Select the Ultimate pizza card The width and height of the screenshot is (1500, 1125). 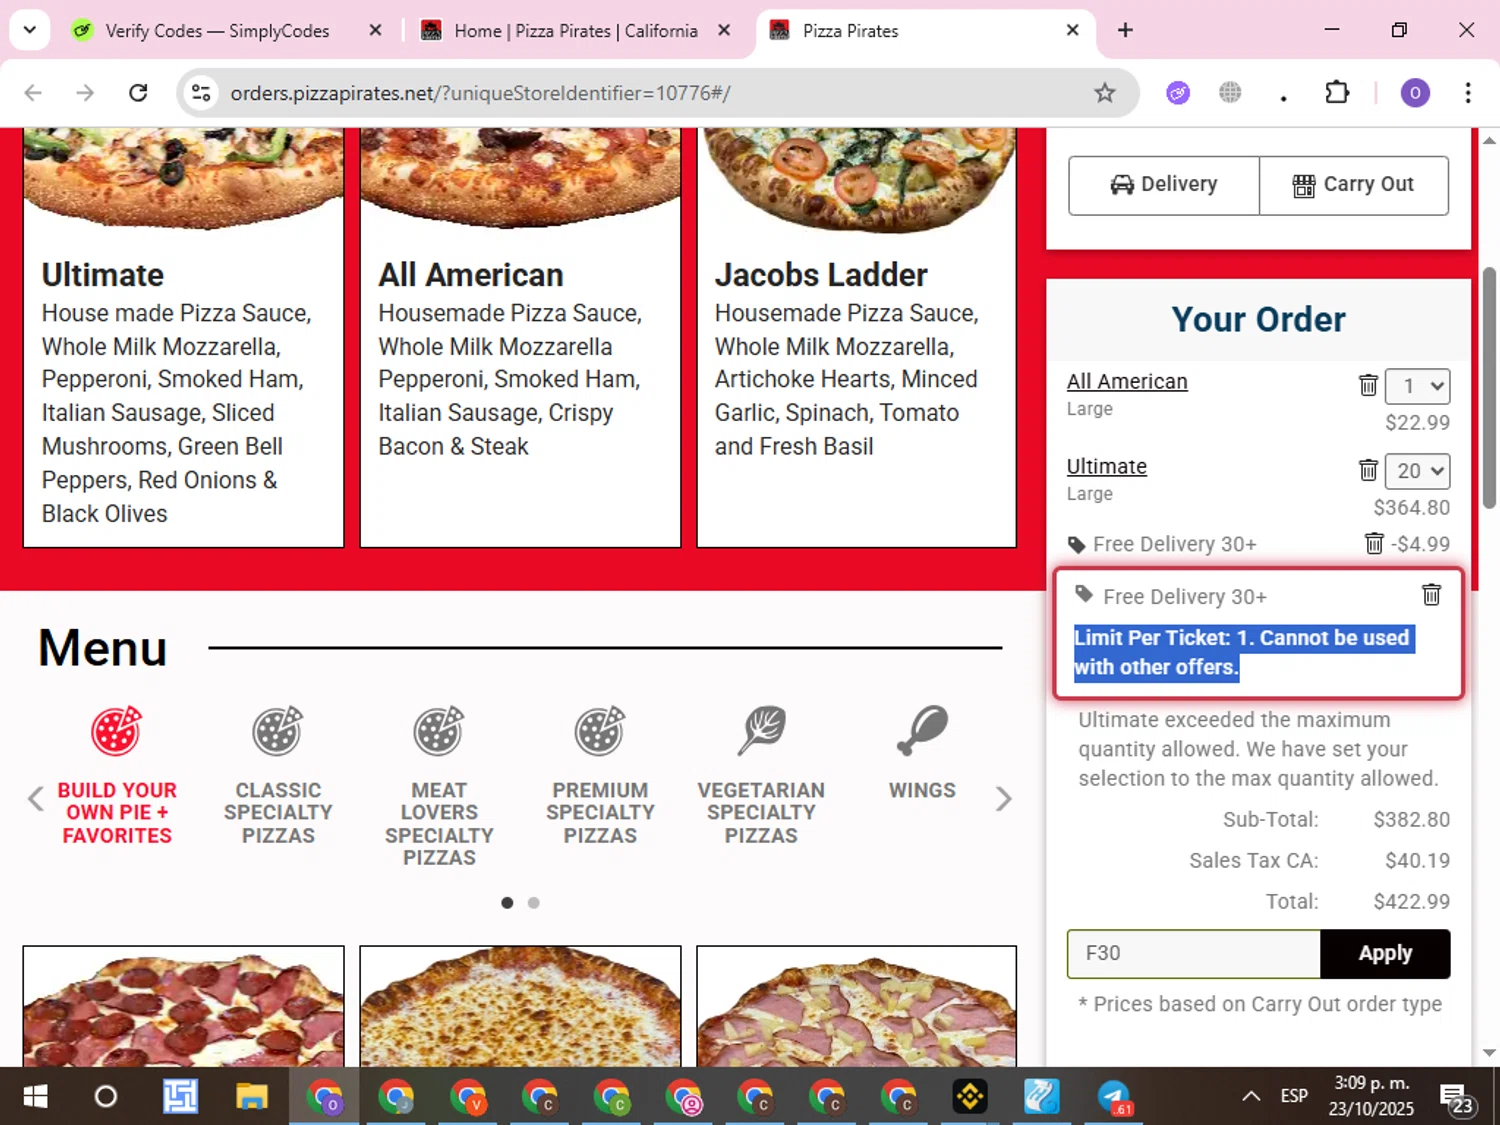183,338
